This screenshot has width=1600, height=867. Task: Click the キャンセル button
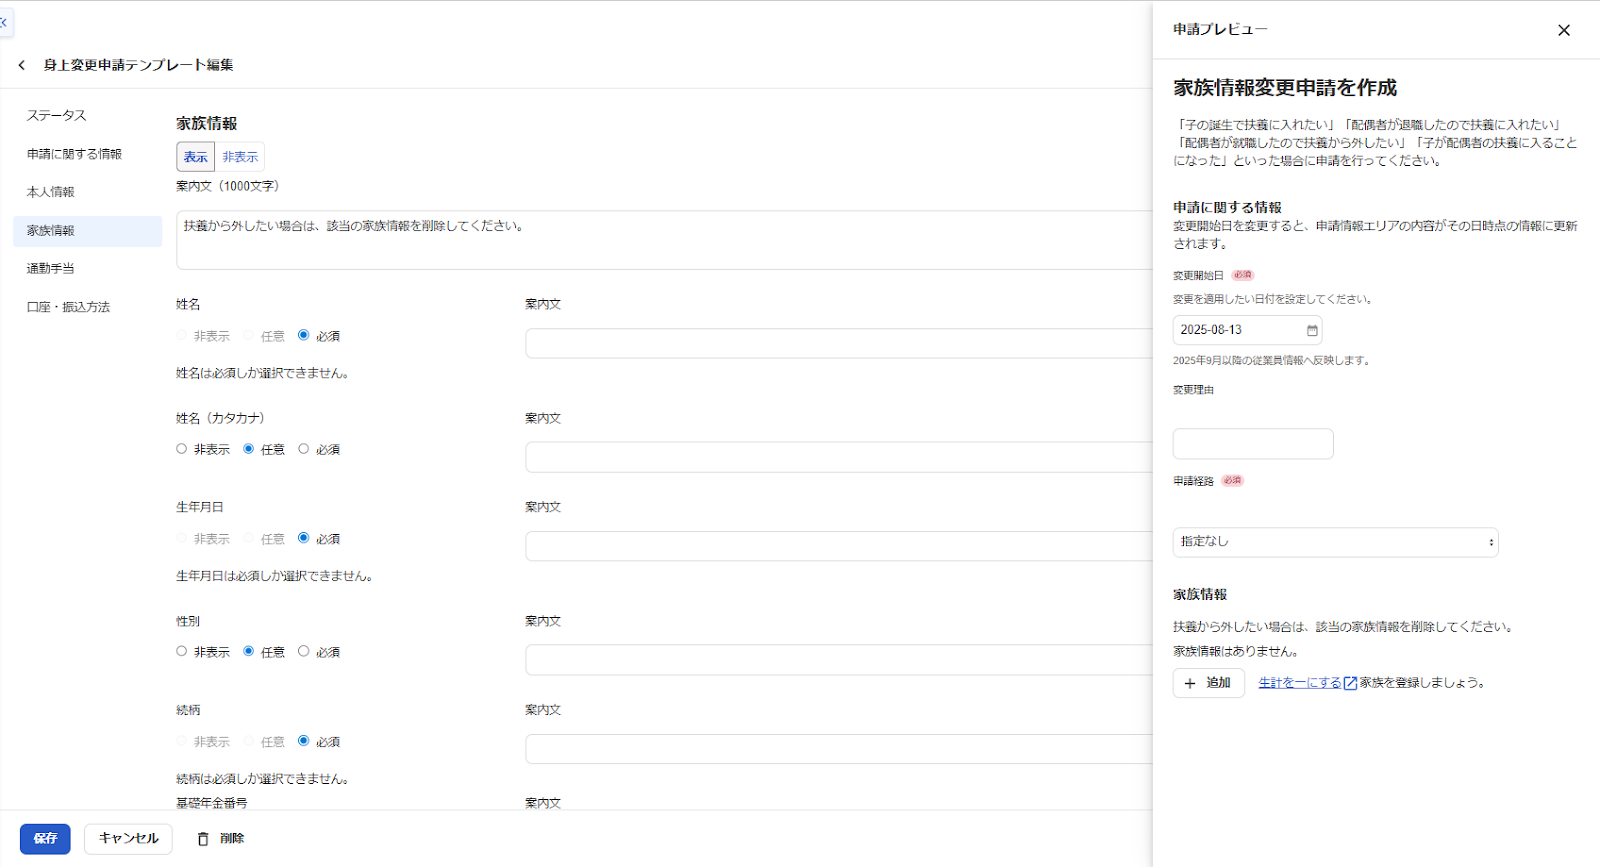(x=128, y=839)
